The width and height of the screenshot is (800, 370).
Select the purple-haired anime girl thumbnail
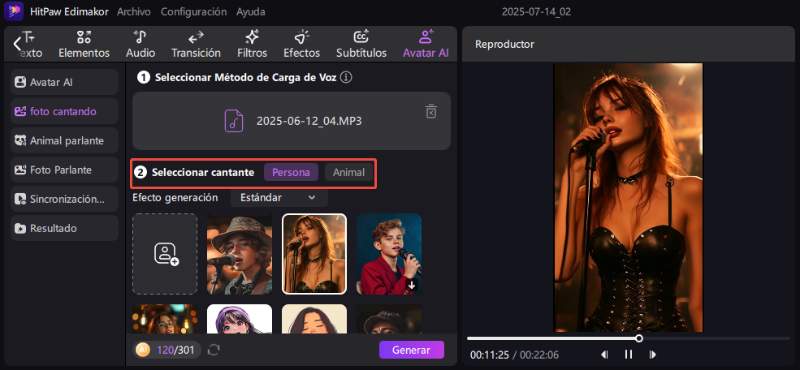239,319
